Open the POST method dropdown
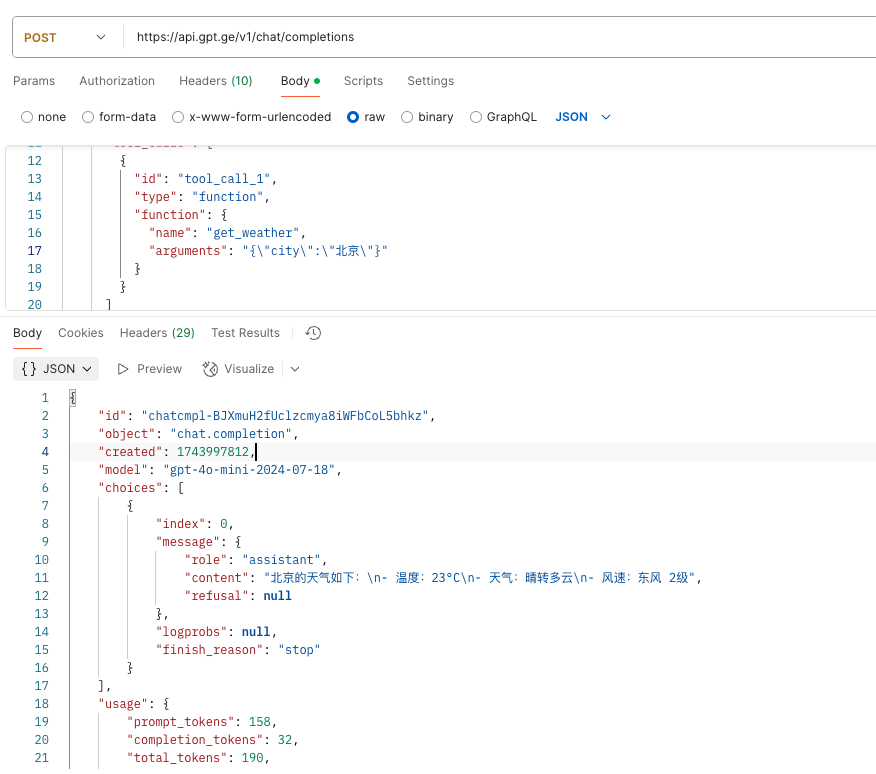The image size is (876, 774). [x=65, y=37]
